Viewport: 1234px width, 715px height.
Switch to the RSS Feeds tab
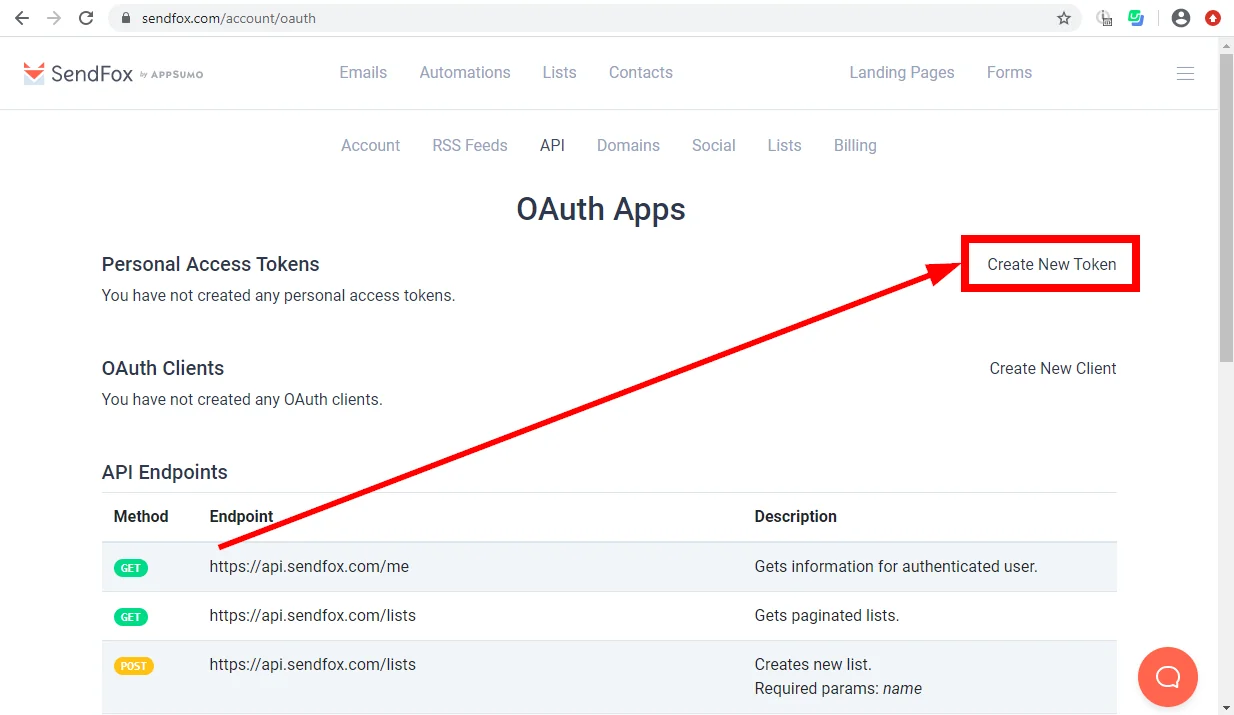tap(470, 145)
